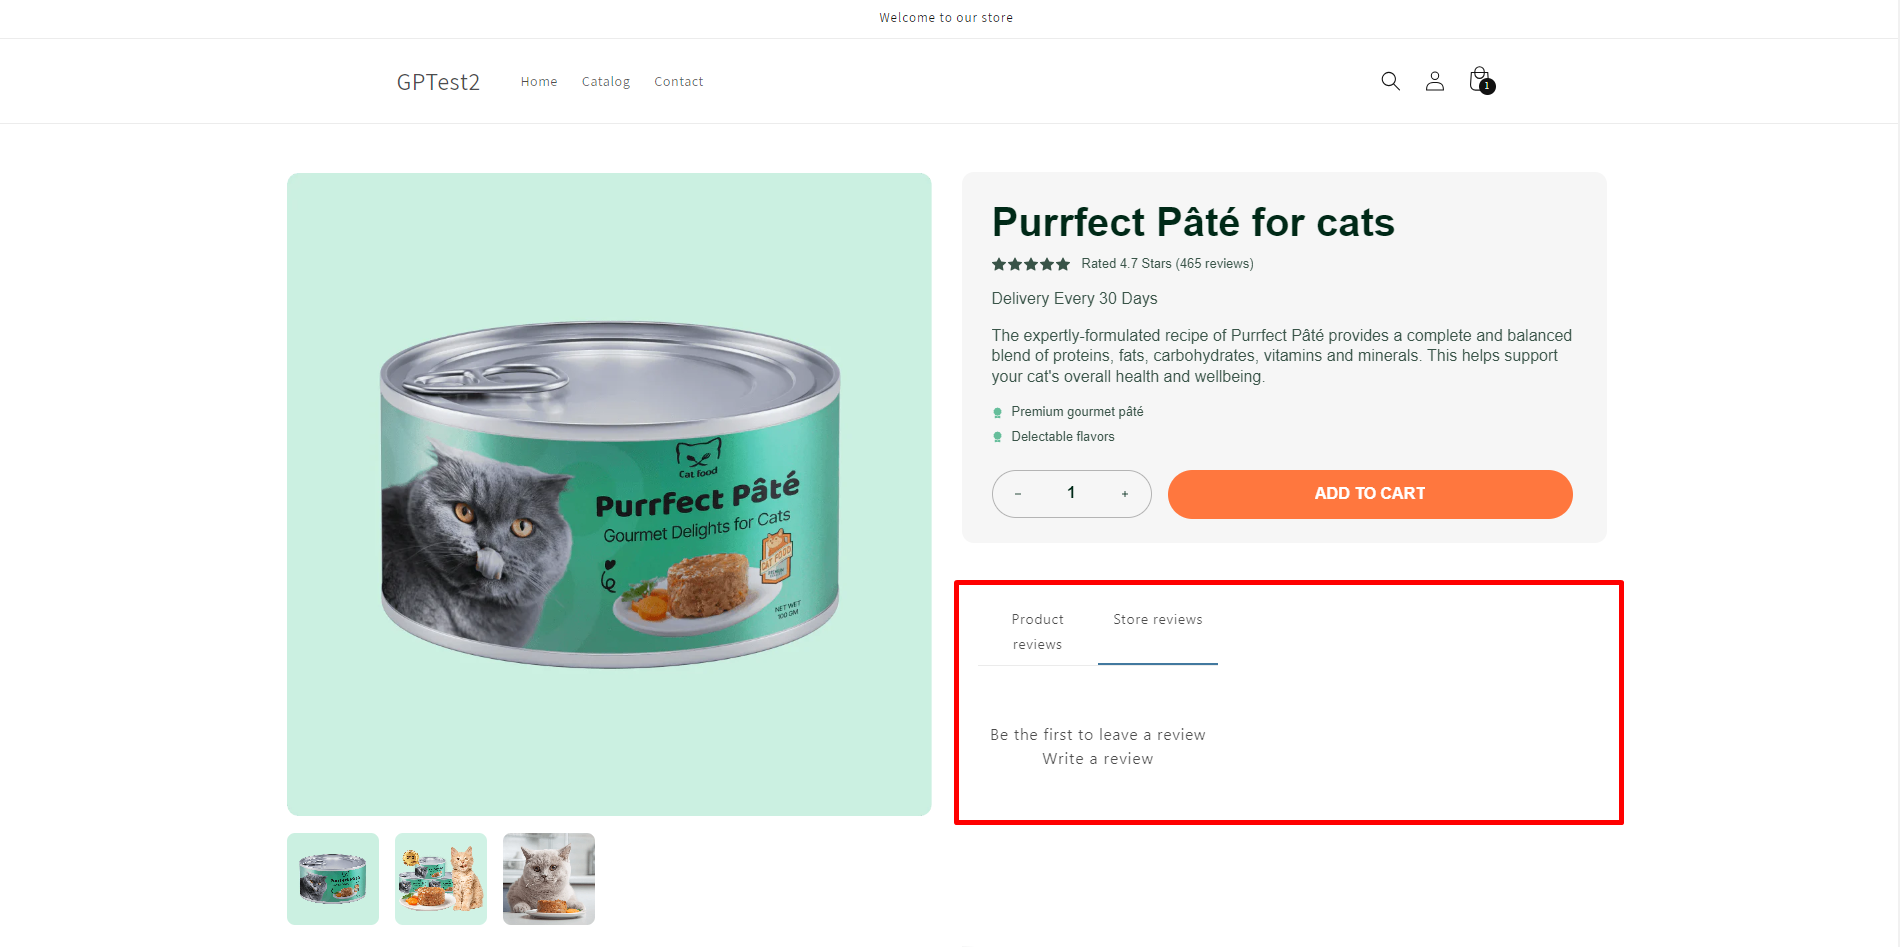Click the ADD TO CART button
This screenshot has width=1900, height=947.
[x=1369, y=494]
